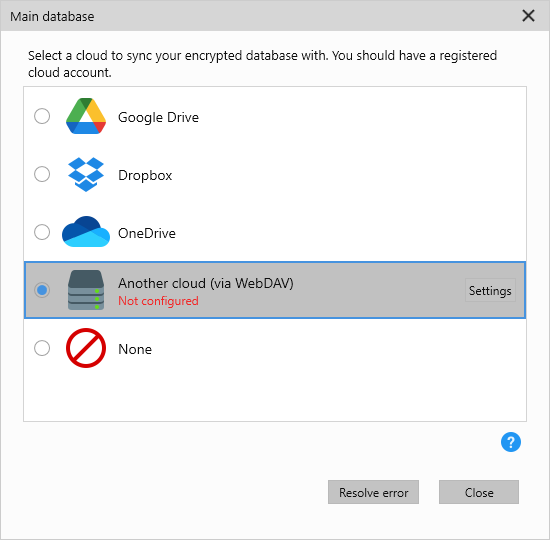Select the Dropbox radio button

[42, 174]
